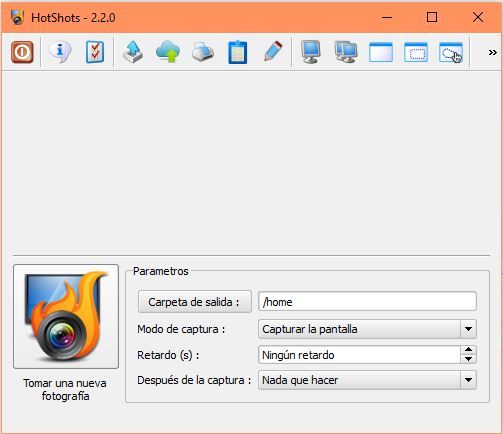Expand the toolbar overflow chevron

coord(493,52)
